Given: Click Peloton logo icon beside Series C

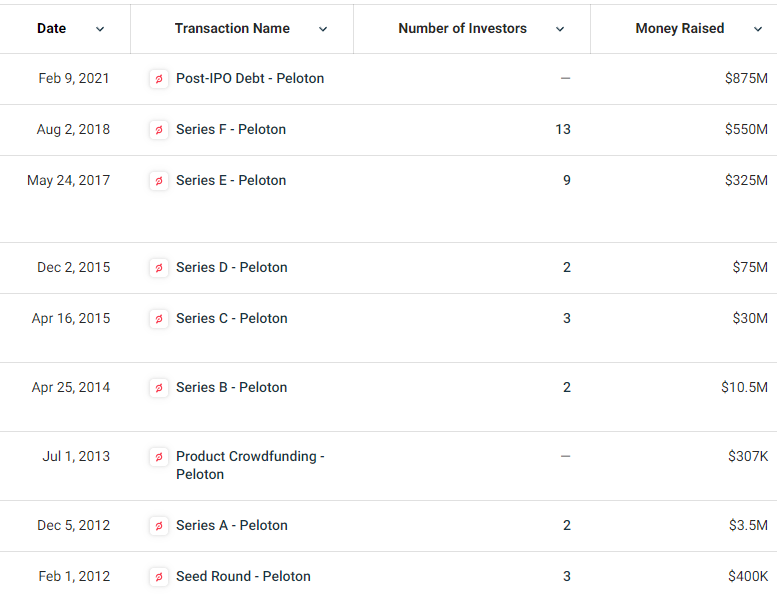Looking at the screenshot, I should [x=159, y=319].
